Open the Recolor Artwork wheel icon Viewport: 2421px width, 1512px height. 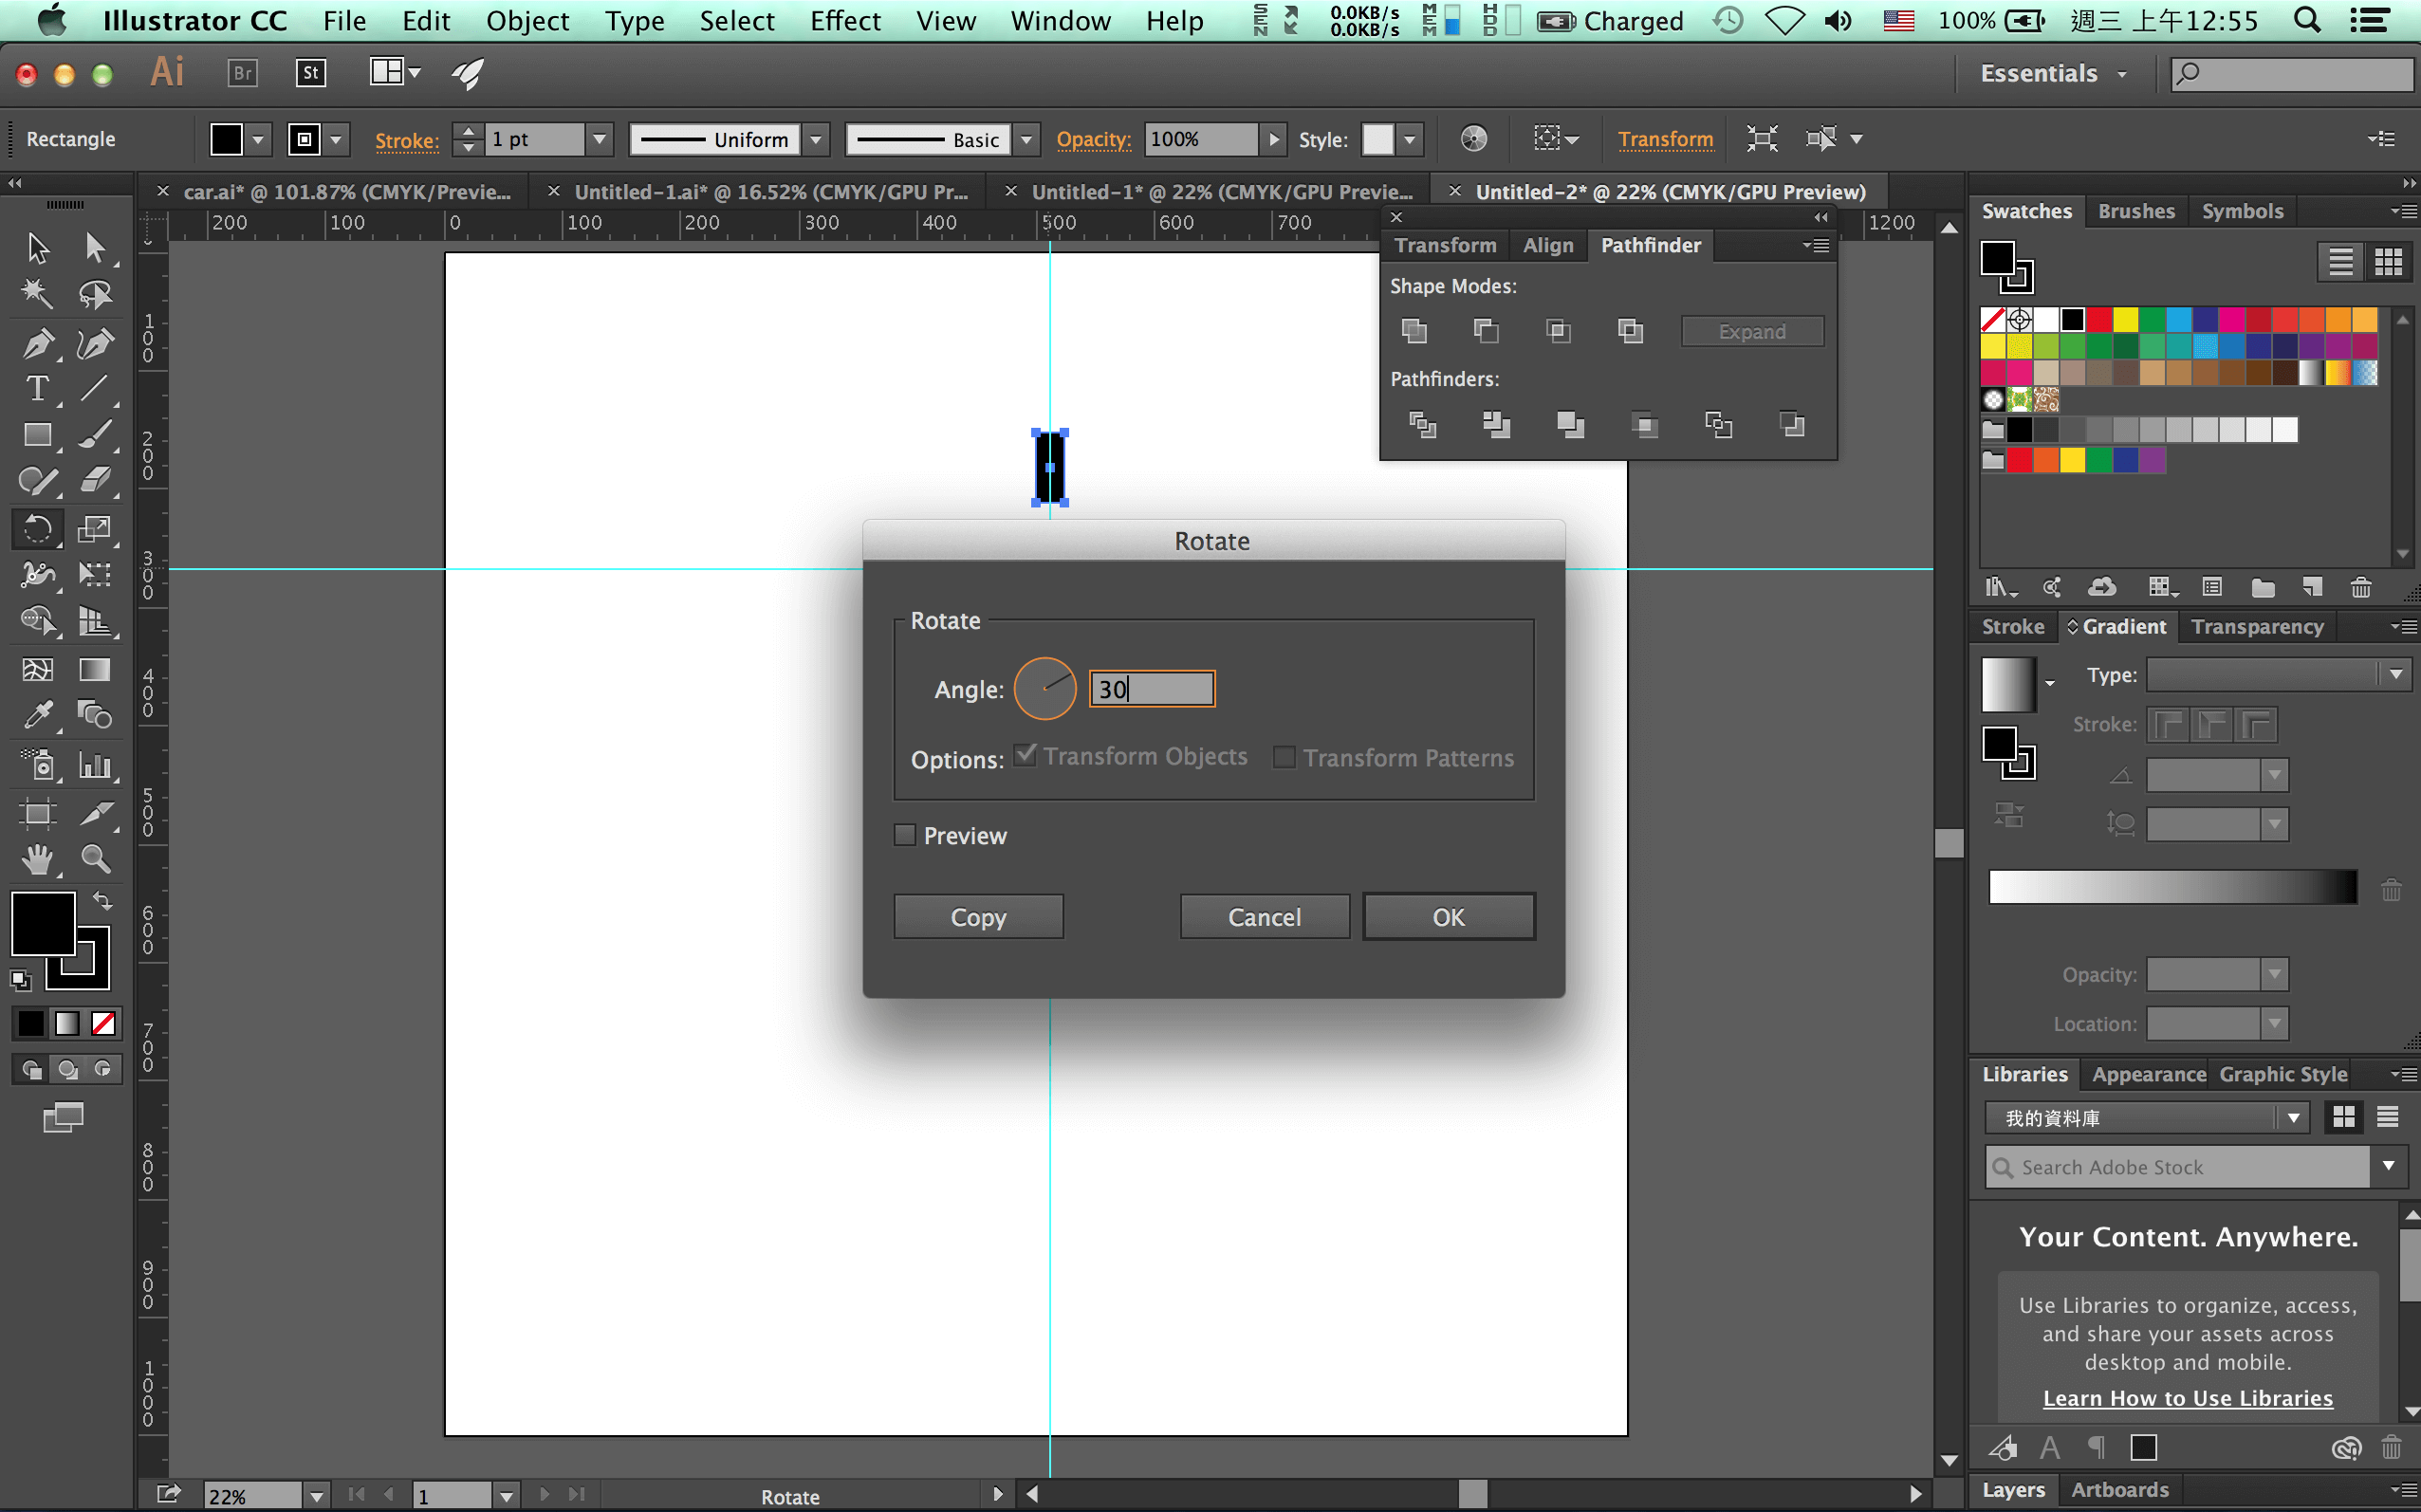coord(1473,139)
